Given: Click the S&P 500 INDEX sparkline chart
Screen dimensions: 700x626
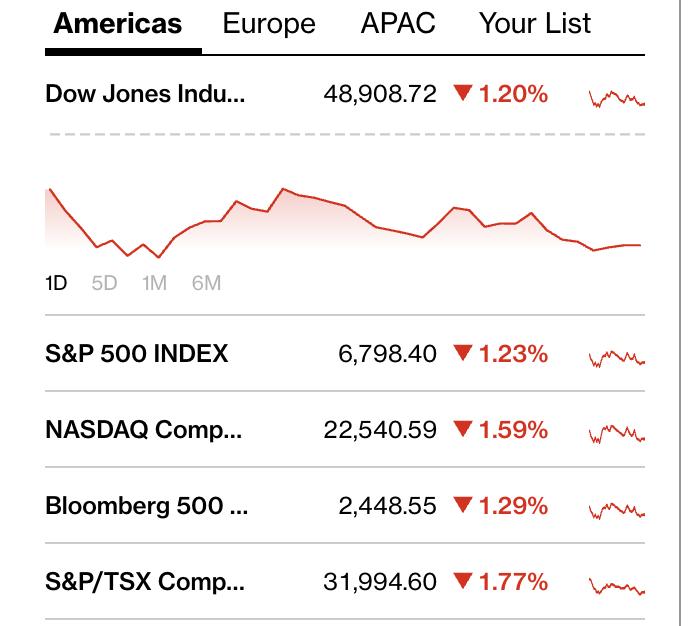Looking at the screenshot, I should click(x=617, y=357).
